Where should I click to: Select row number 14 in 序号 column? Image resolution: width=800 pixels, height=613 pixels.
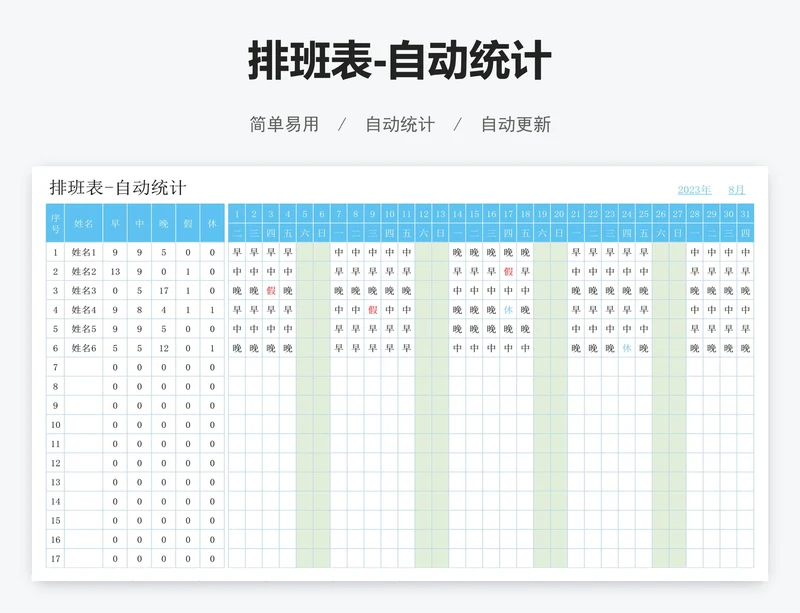[56, 501]
